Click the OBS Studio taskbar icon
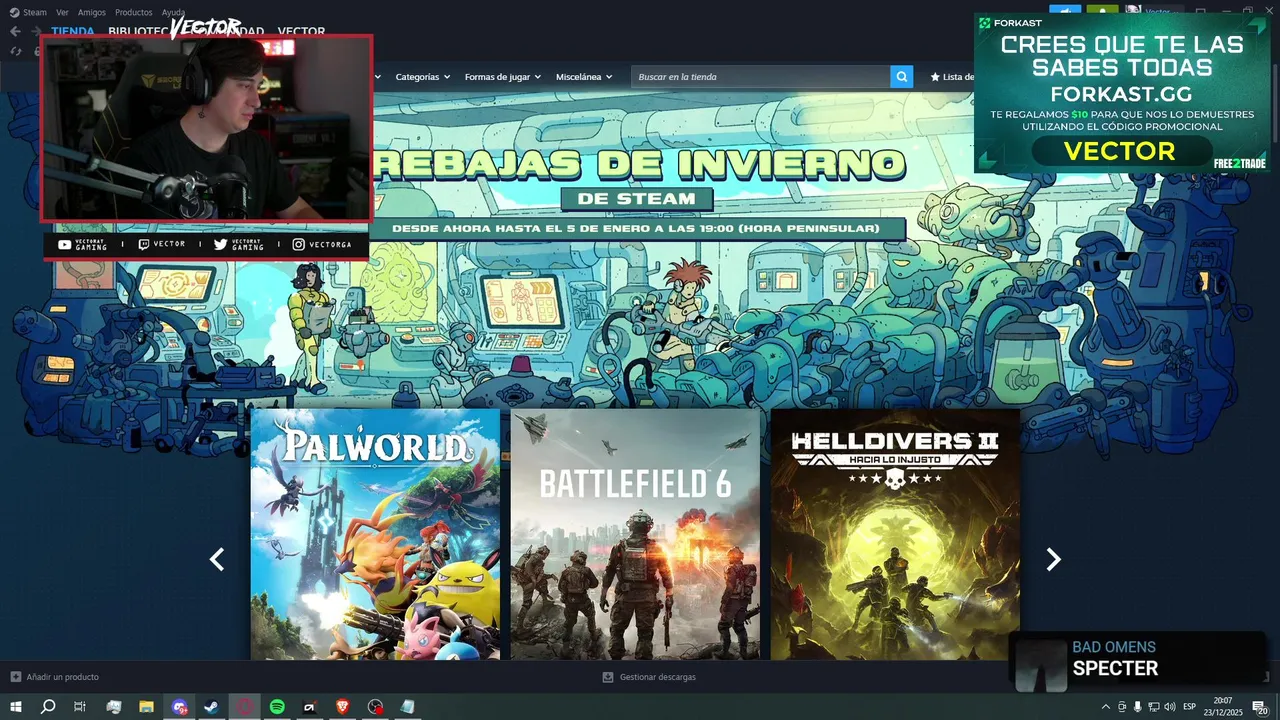The height and width of the screenshot is (720, 1280). click(x=375, y=707)
